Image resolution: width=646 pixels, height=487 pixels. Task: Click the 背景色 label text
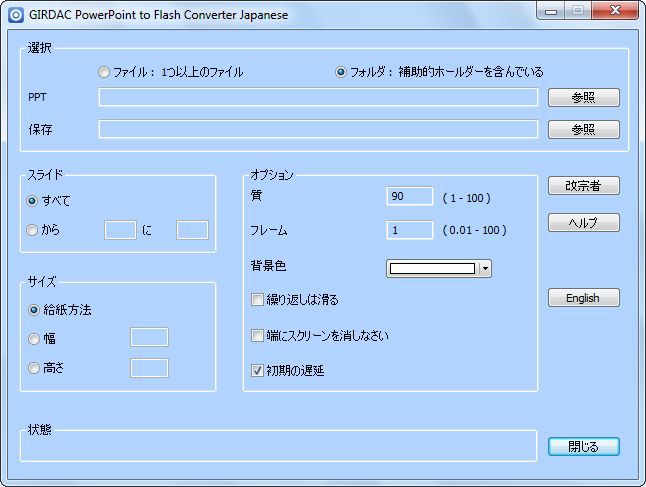[268, 266]
